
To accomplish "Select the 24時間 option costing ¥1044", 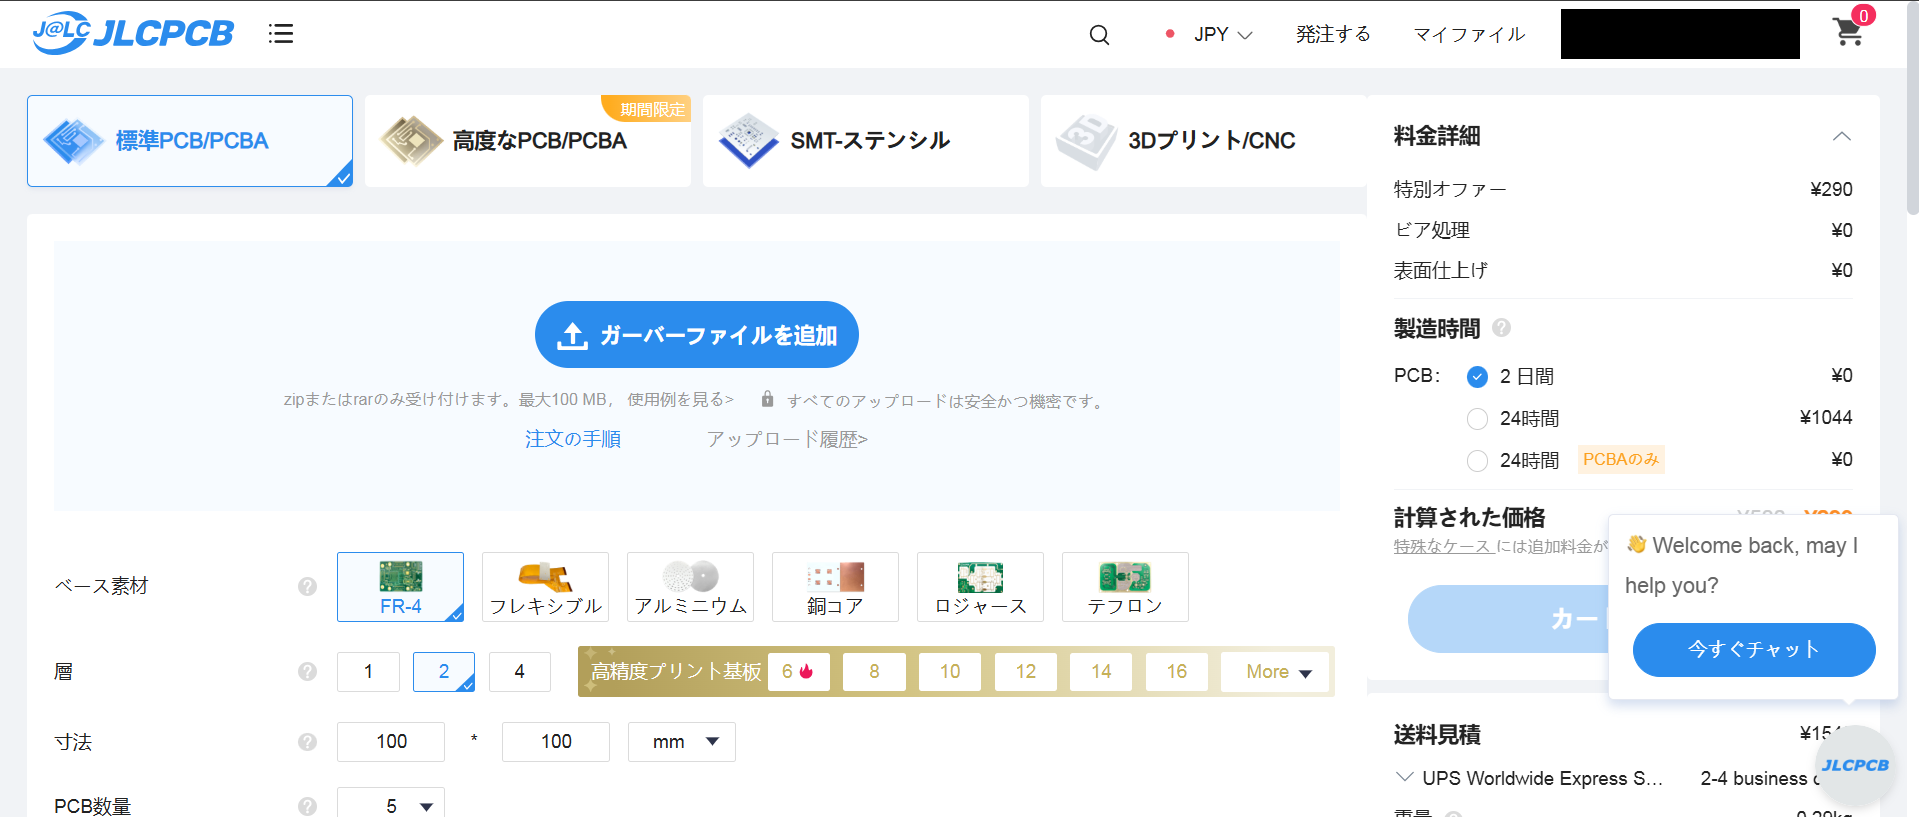I will click(x=1477, y=419).
